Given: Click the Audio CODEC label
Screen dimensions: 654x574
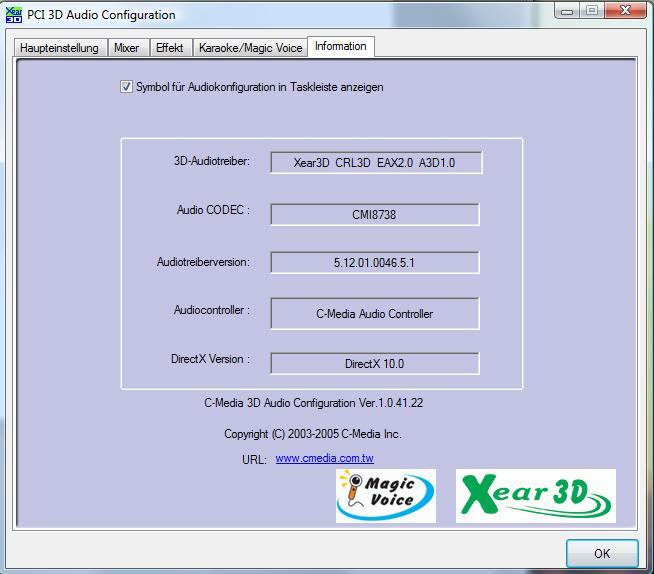Looking at the screenshot, I should click(214, 210).
